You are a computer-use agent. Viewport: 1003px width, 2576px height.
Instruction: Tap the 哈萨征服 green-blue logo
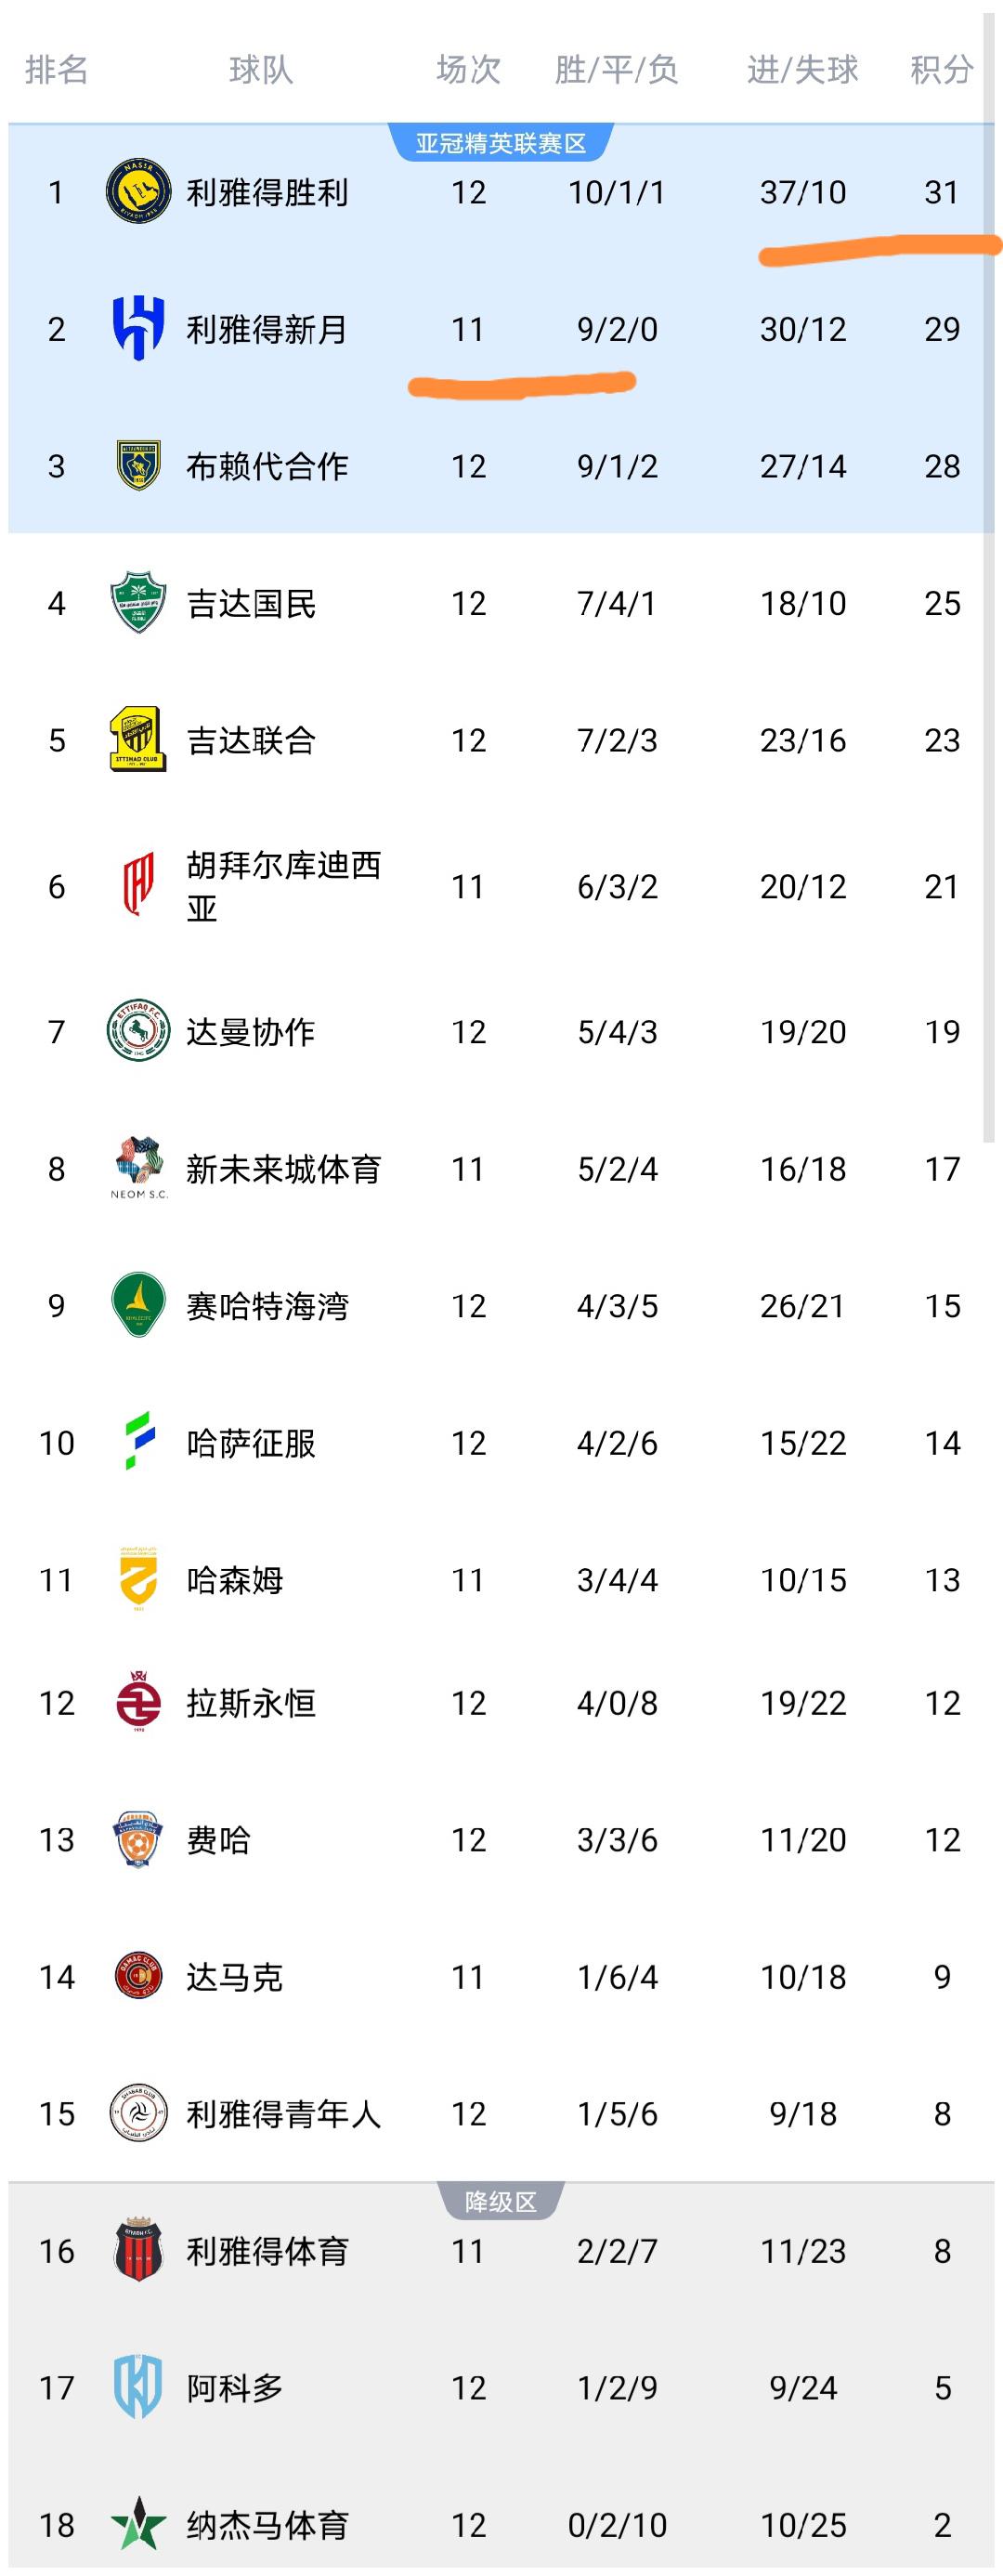[138, 1442]
